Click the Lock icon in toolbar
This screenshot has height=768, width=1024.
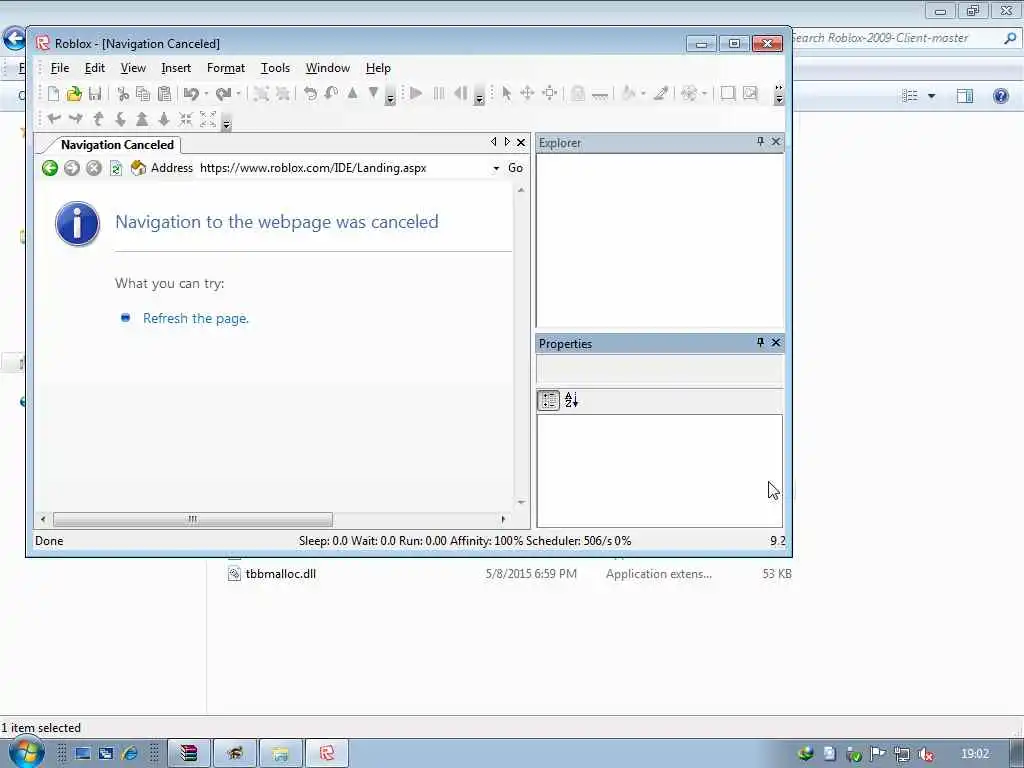coord(577,93)
